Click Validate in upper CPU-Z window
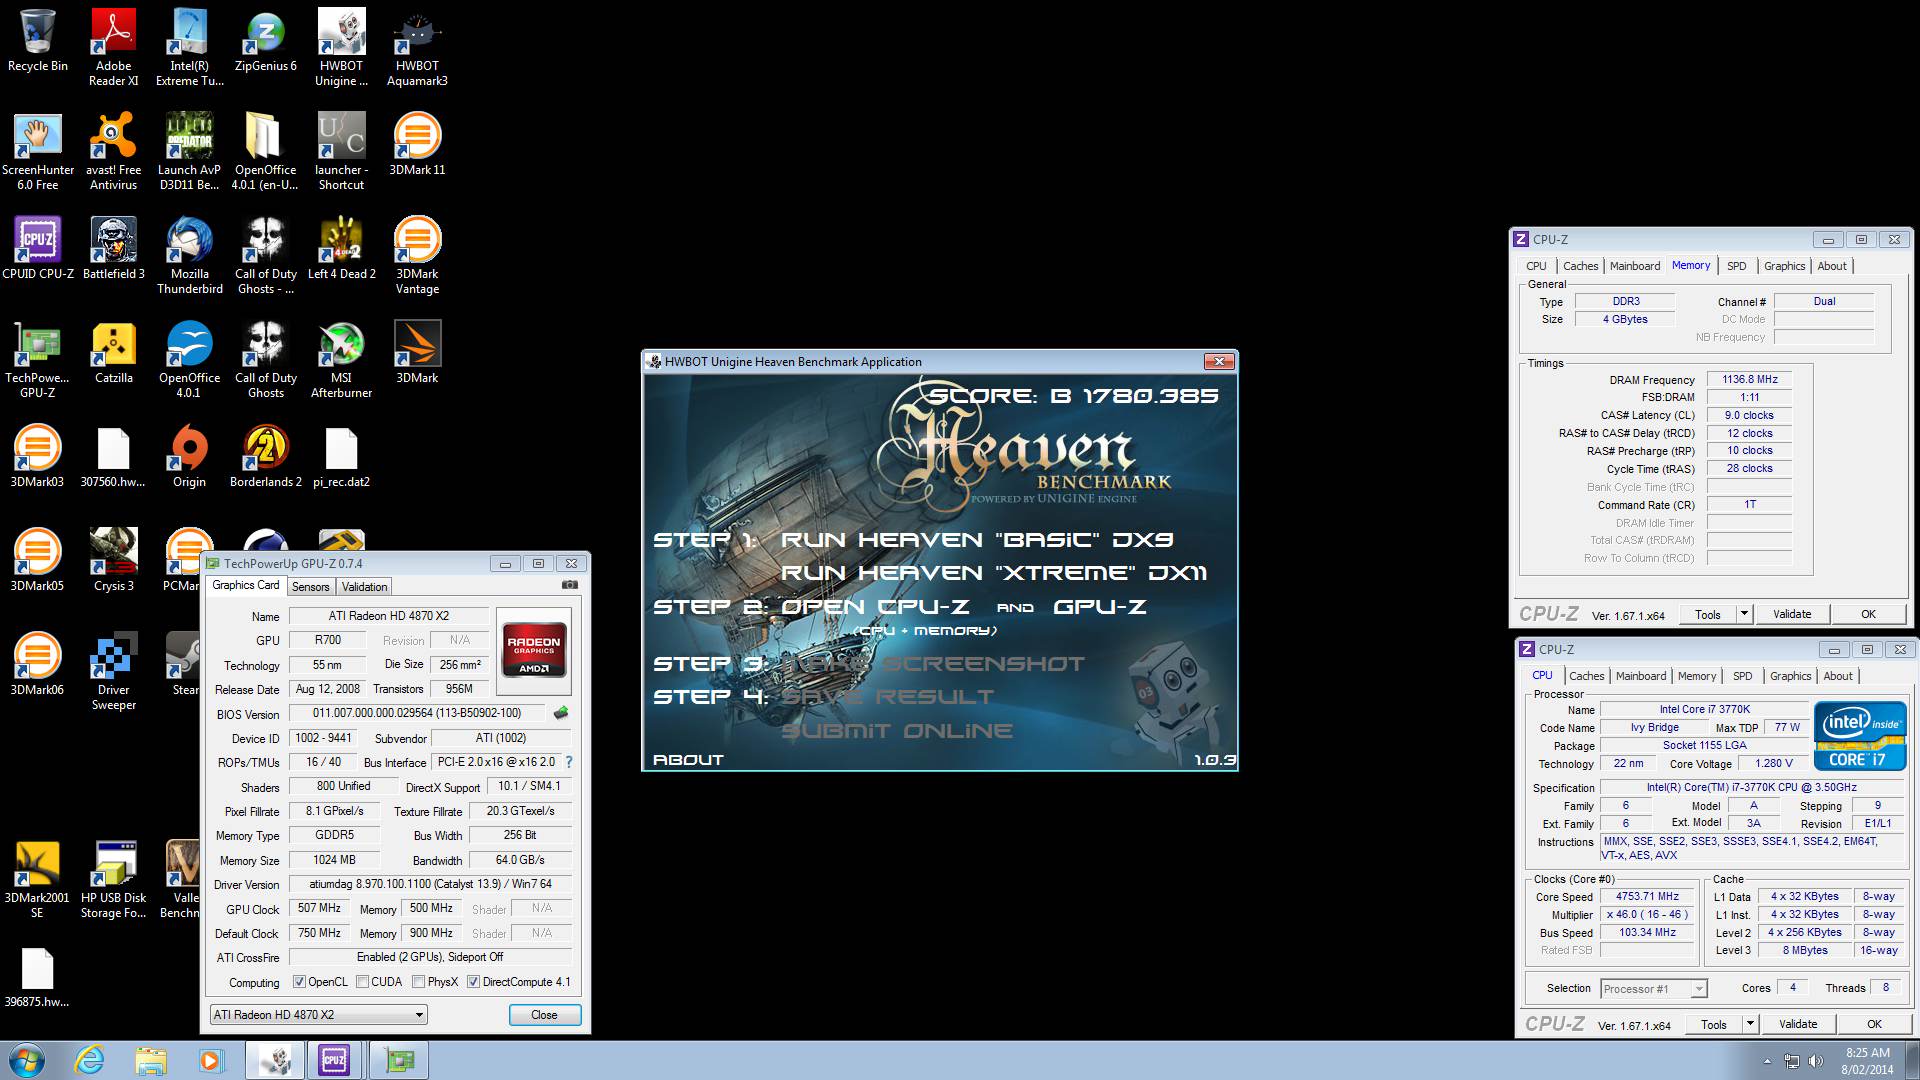Viewport: 1920px width, 1080px height. pos(1792,614)
